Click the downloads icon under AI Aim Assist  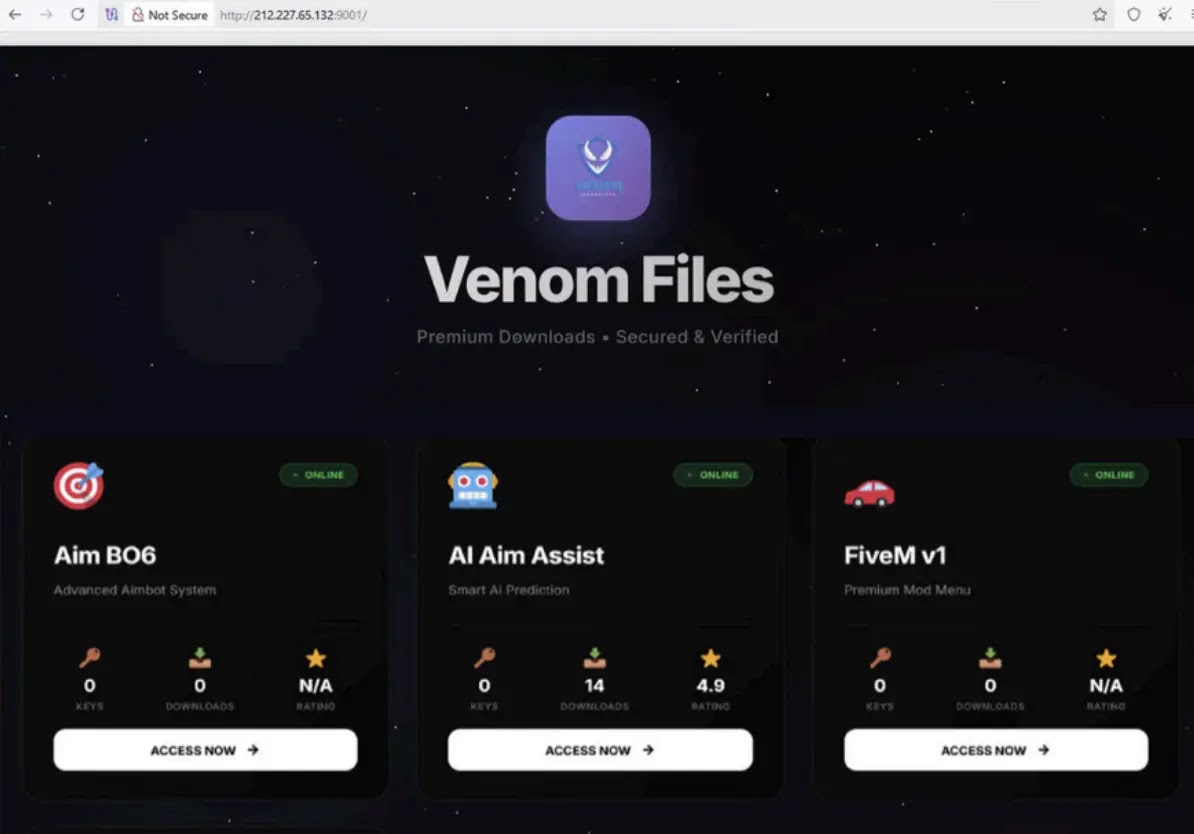coord(594,658)
